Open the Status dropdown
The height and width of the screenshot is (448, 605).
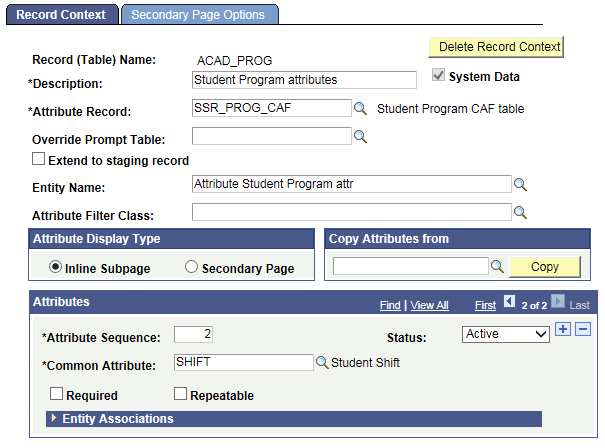(506, 334)
